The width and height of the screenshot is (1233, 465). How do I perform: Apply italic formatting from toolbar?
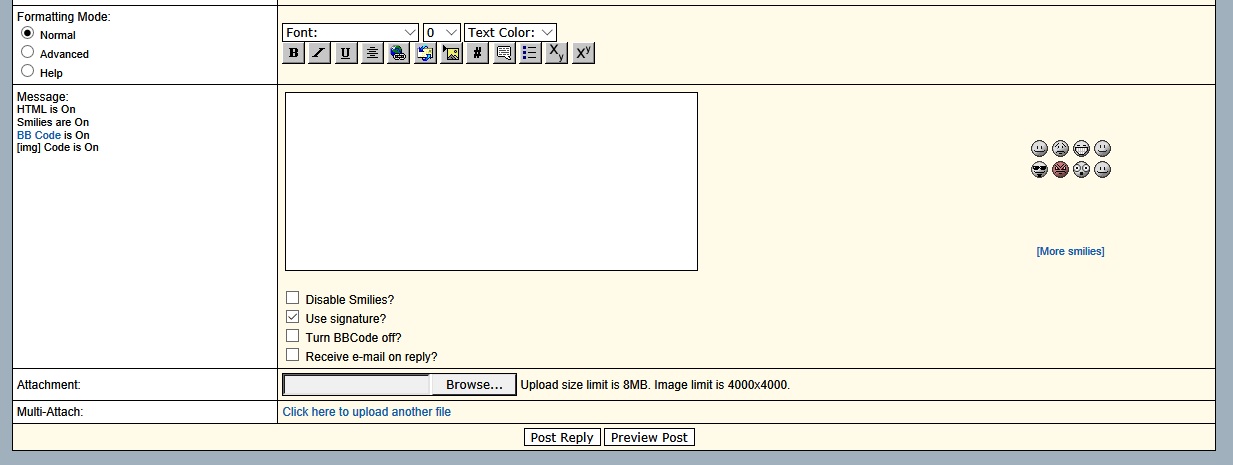tap(319, 54)
